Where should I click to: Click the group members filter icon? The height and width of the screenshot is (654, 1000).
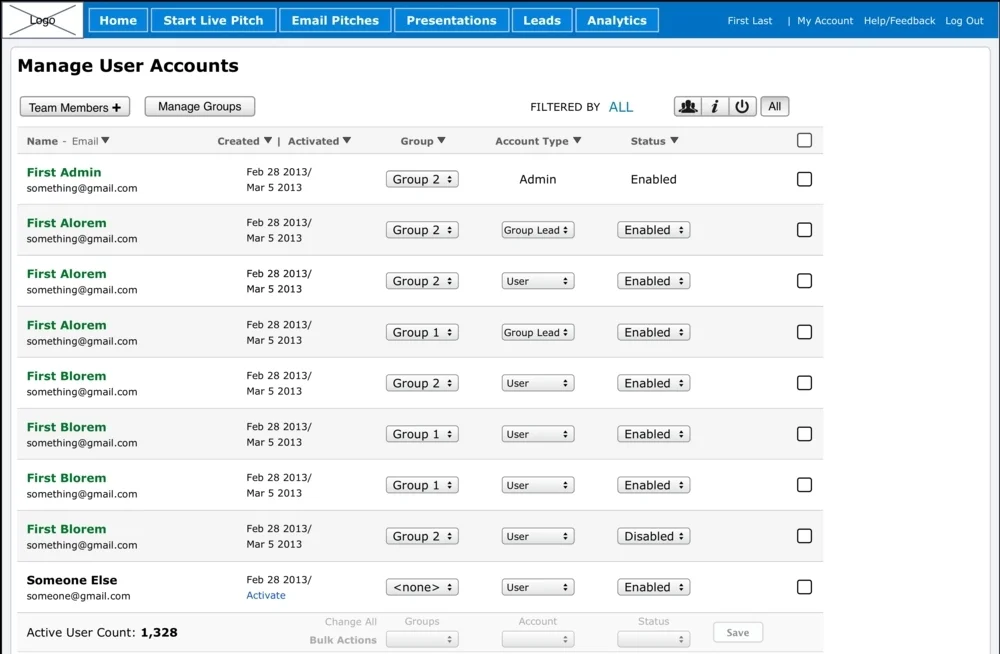tap(688, 105)
